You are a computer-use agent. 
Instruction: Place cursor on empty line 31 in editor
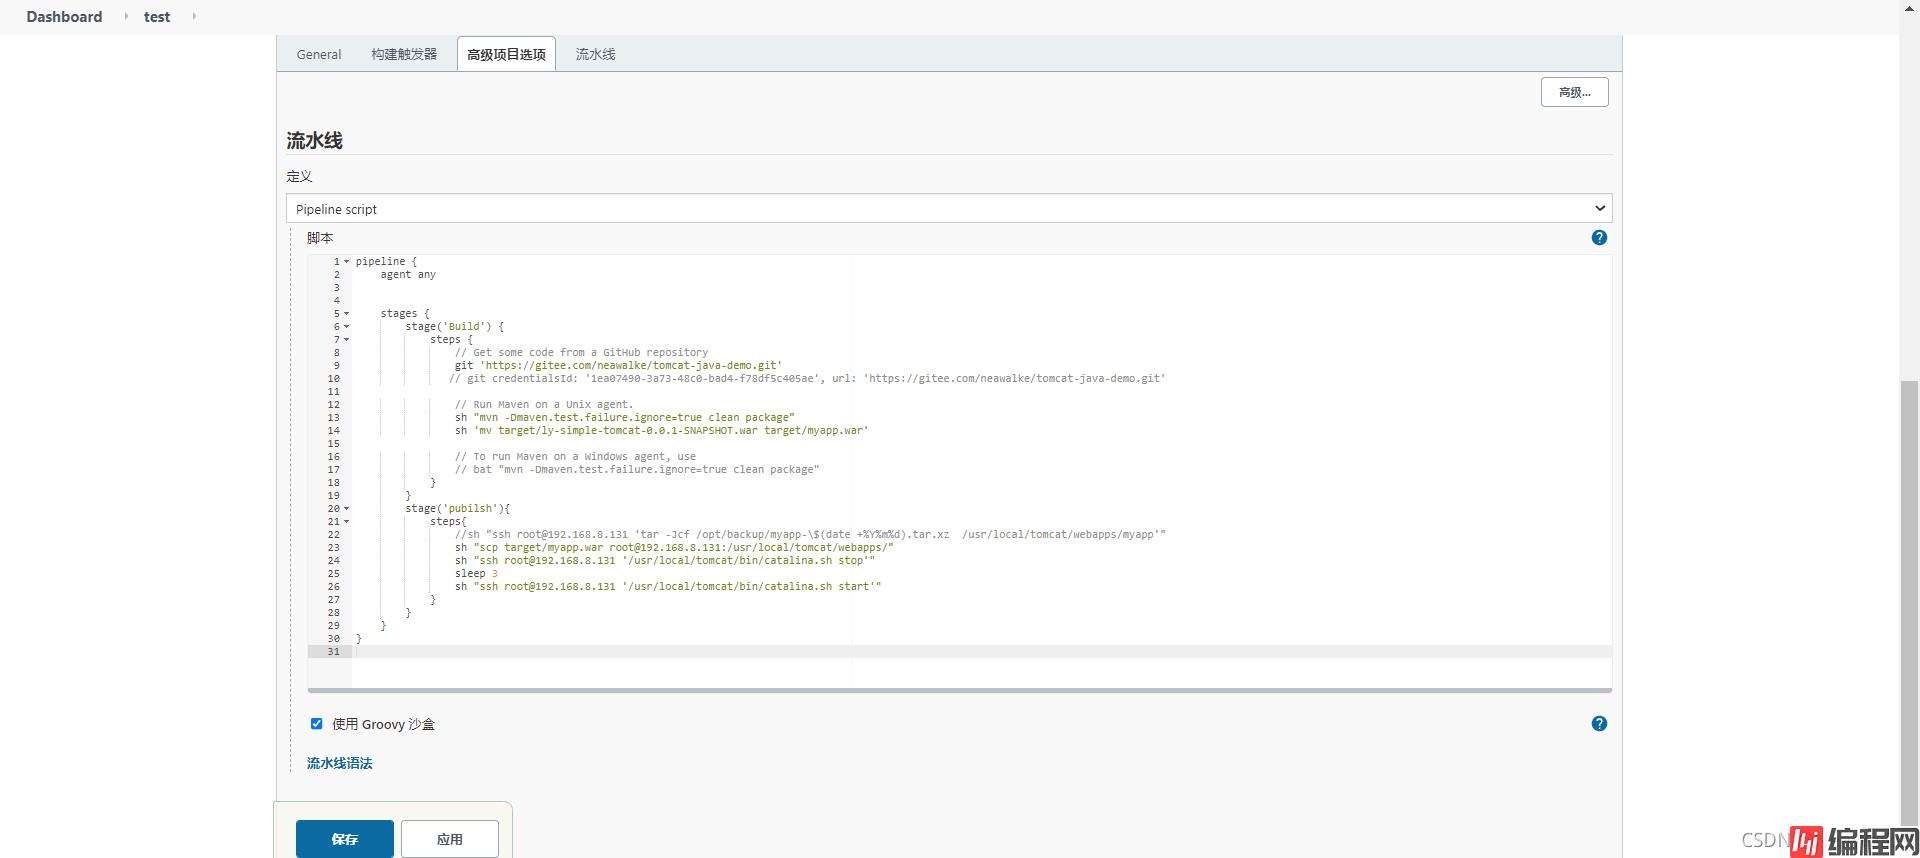point(981,652)
